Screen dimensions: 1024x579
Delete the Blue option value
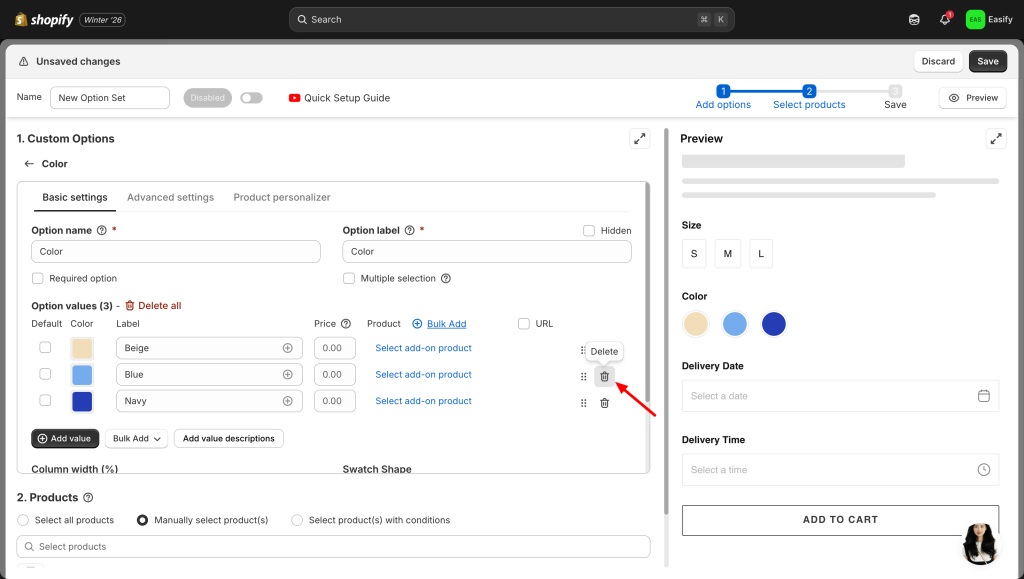(604, 376)
